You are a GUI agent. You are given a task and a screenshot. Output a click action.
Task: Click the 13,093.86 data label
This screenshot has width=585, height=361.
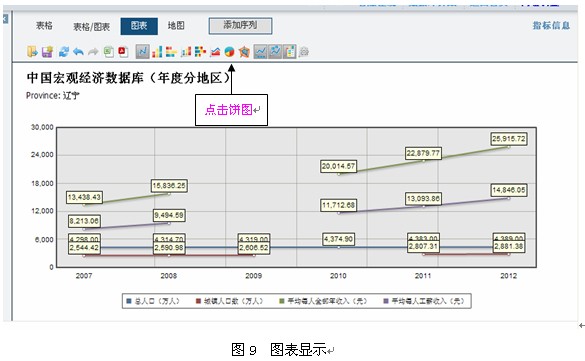point(423,198)
